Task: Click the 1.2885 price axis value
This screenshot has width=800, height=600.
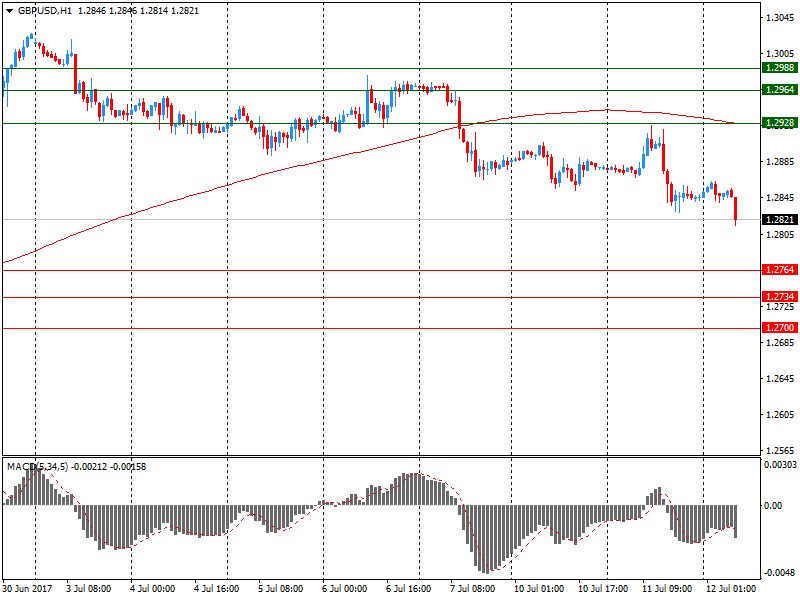Action: [x=780, y=162]
